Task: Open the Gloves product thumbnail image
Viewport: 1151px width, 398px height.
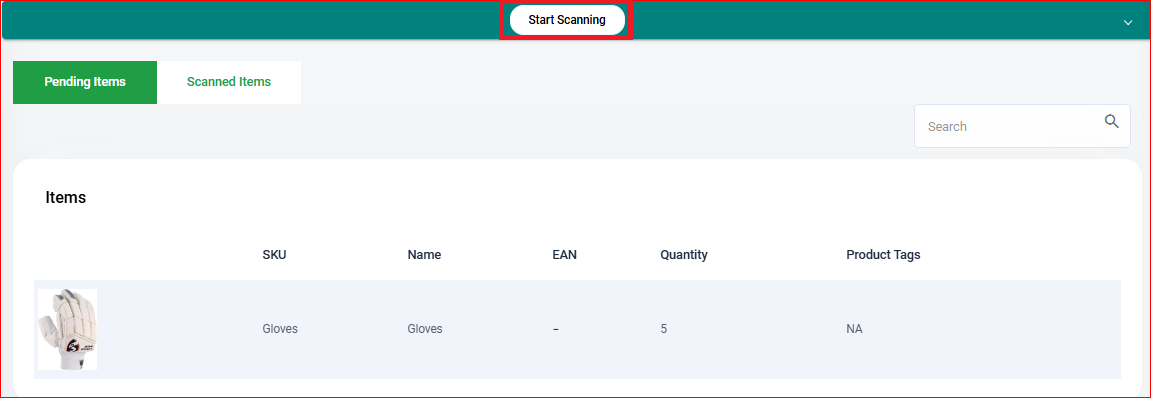Action: pyautogui.click(x=68, y=329)
